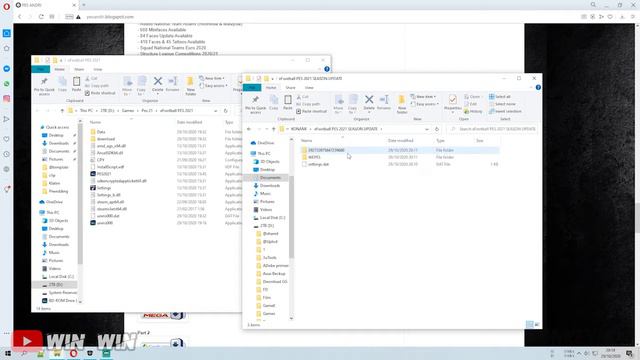Click Paste in the SEASON UPDATE window ribbon
Image resolution: width=640 pixels, height=360 pixels.
click(x=288, y=103)
